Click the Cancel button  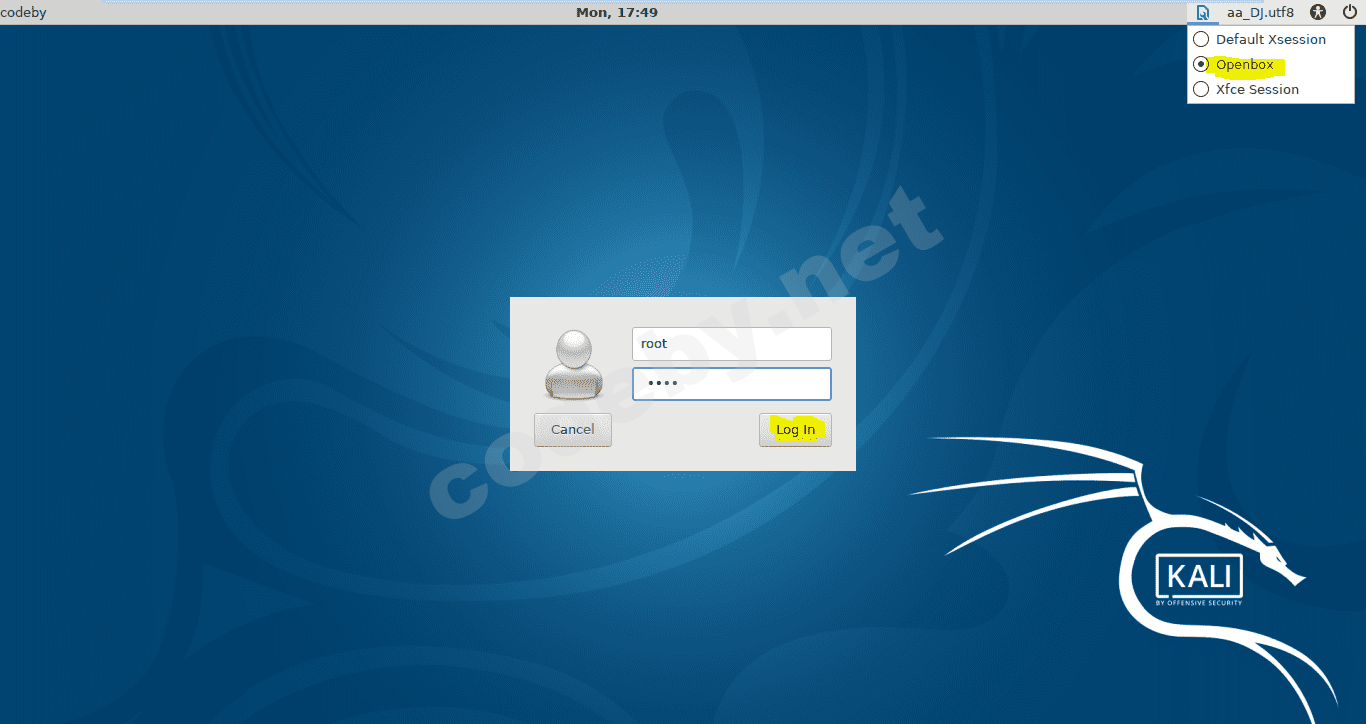(572, 430)
